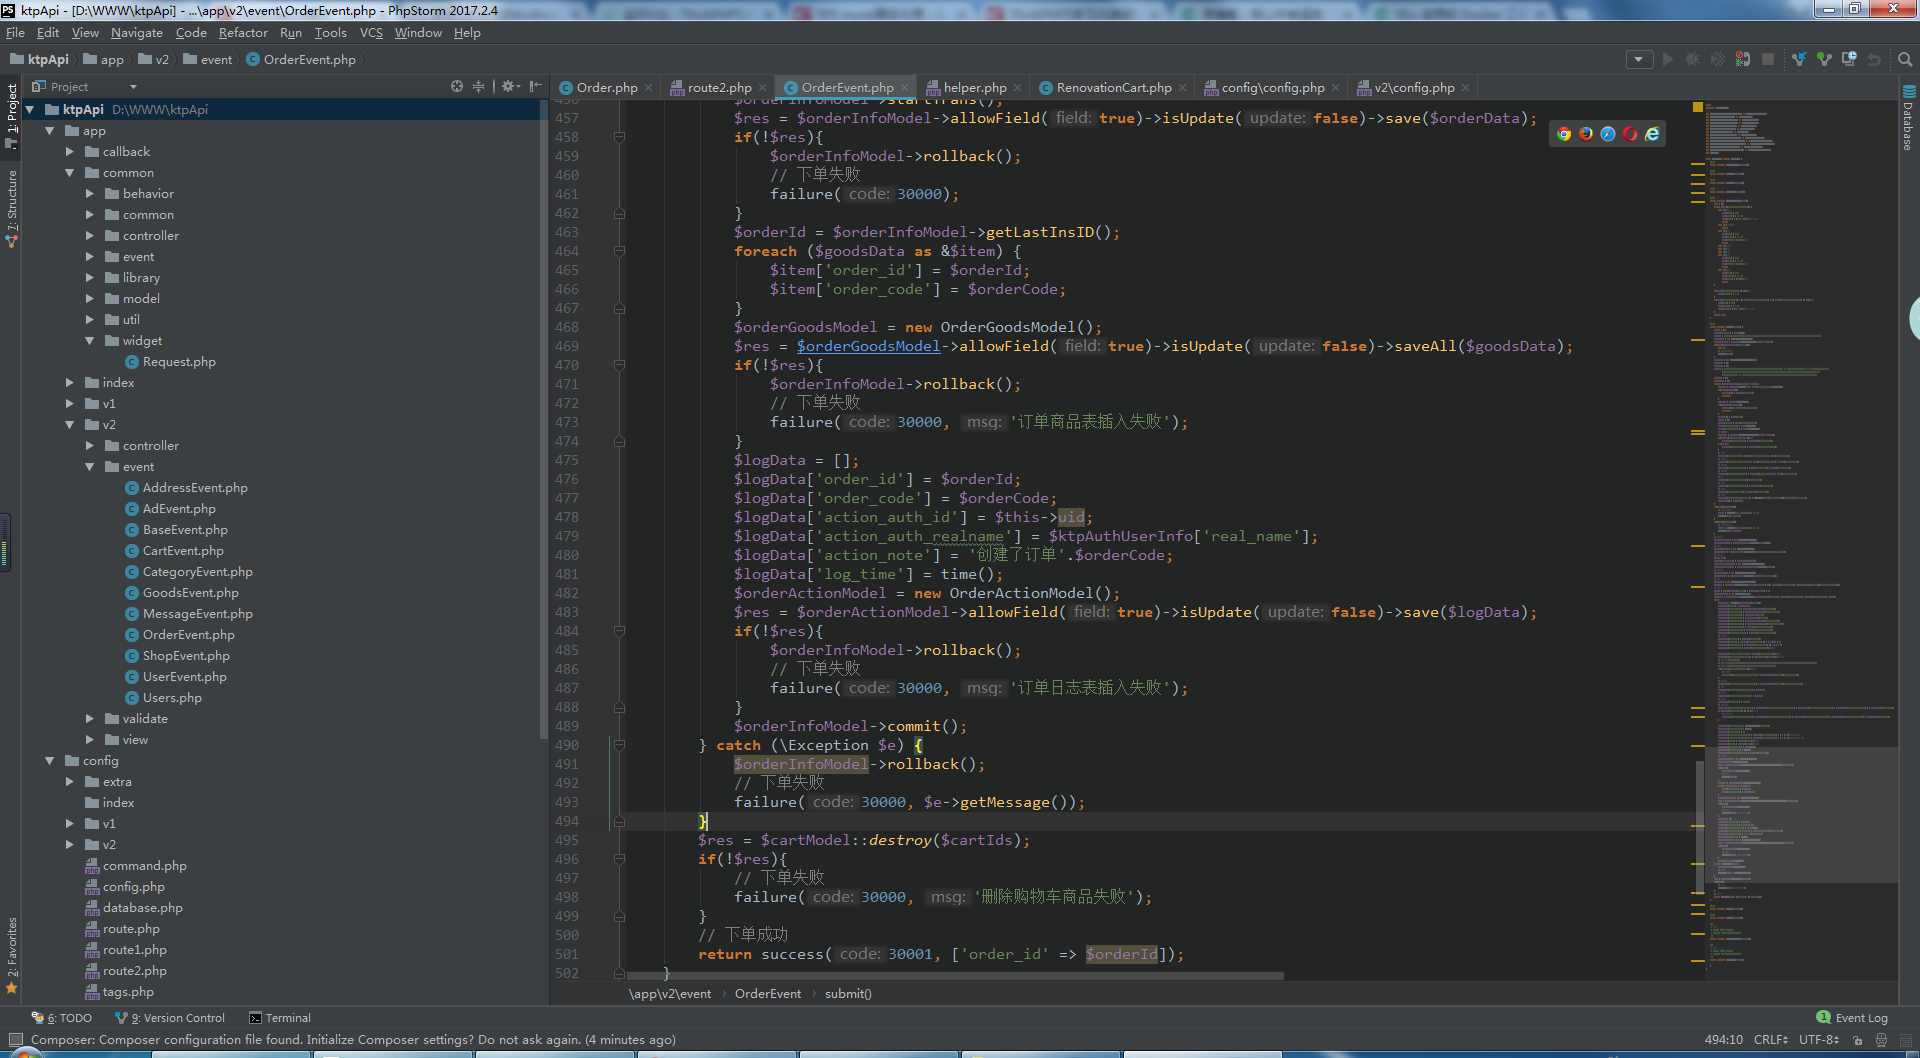This screenshot has height=1058, width=1920.
Task: Open the Refactor menu
Action: click(x=243, y=33)
